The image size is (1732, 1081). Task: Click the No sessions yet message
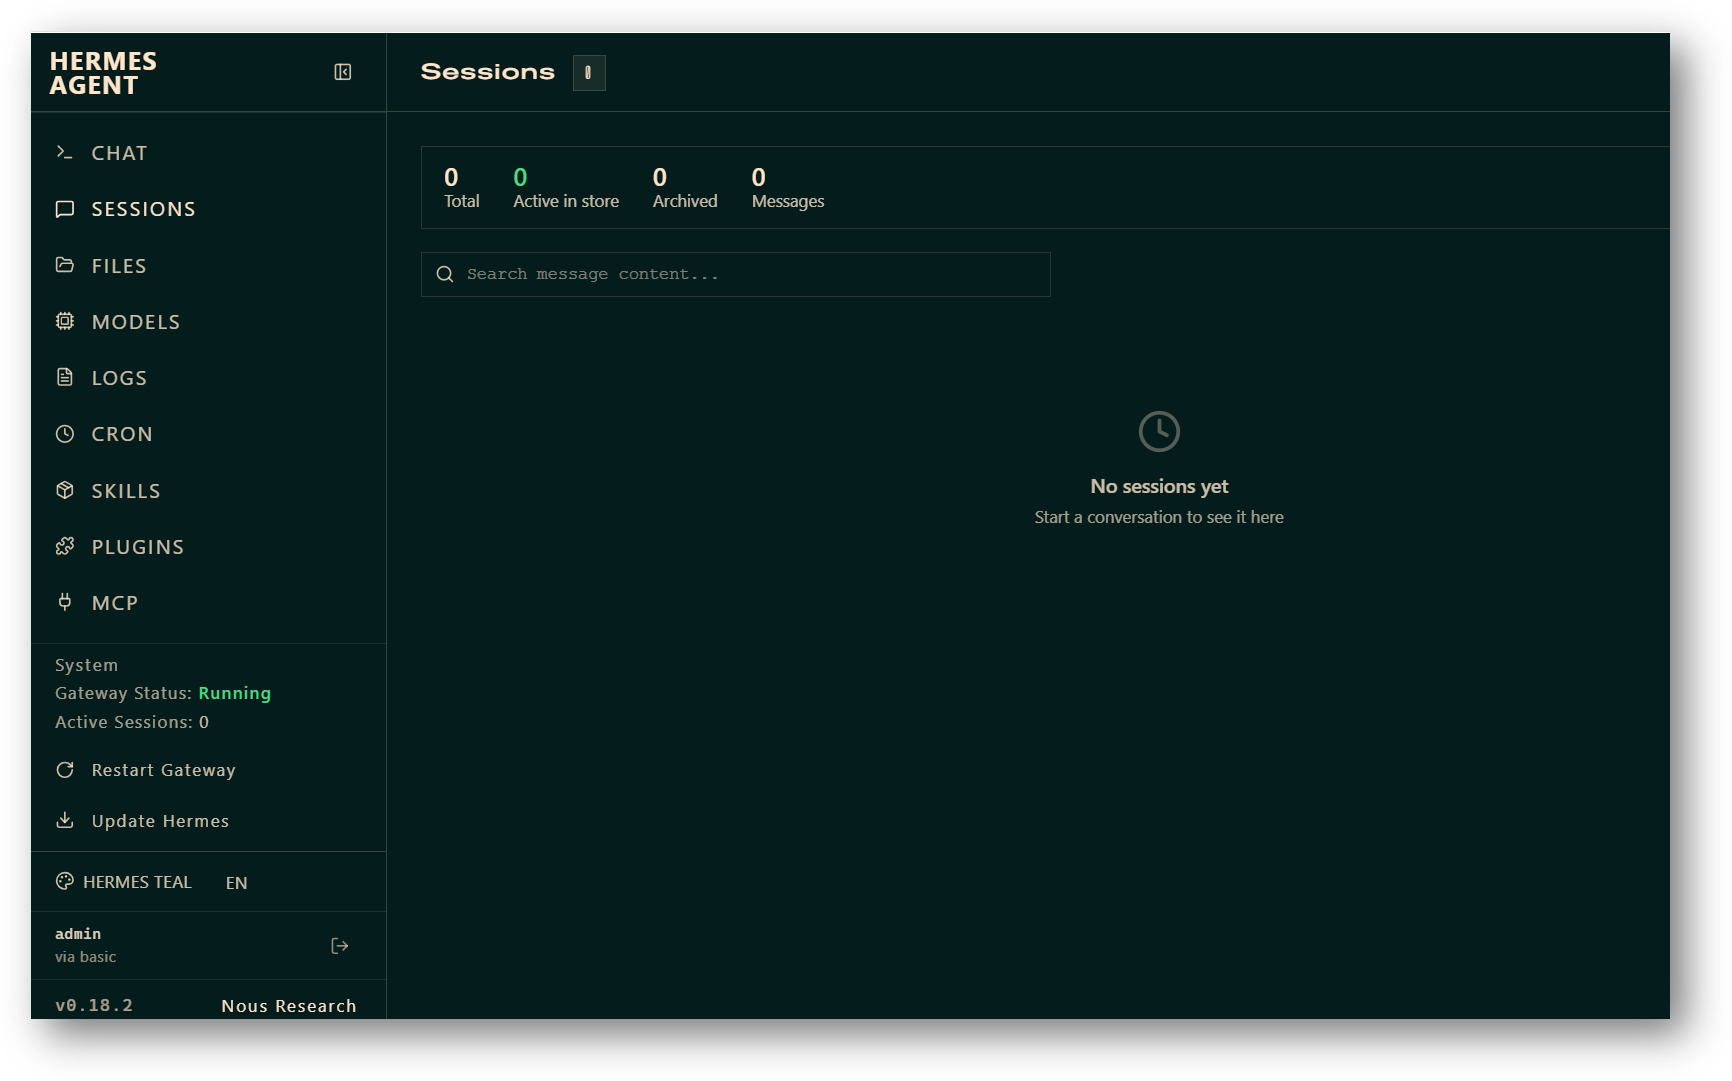click(1159, 486)
